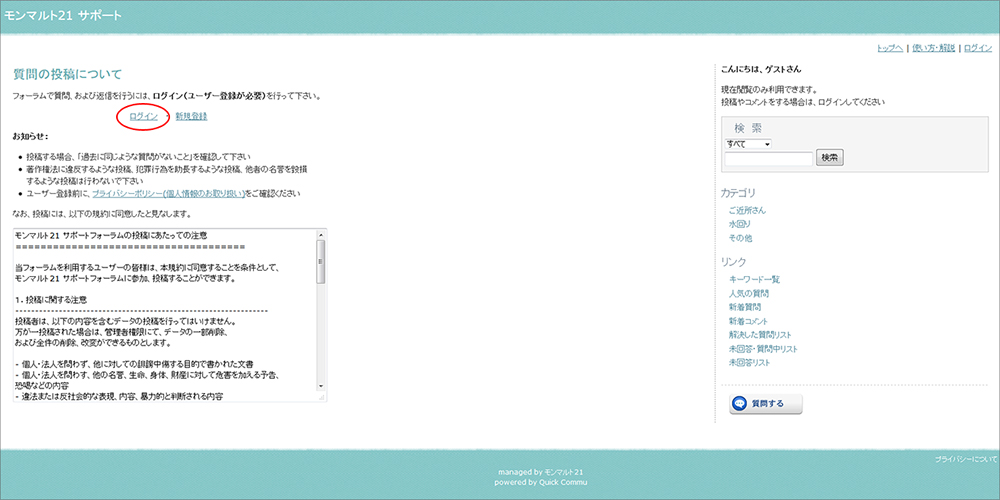Click the モンマルト21 サポート site title
Viewport: 1000px width, 500px height.
62,16
